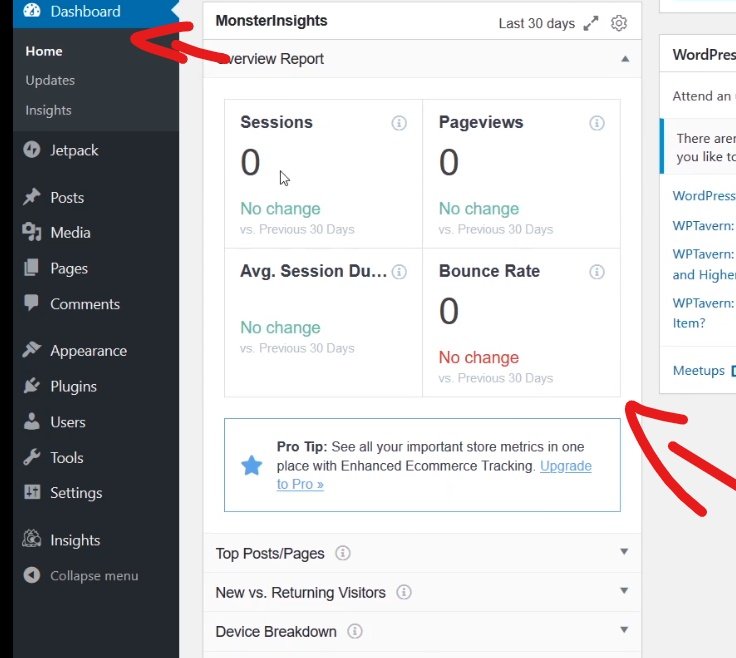
Task: Click the Tools wrench icon
Action: 32,457
